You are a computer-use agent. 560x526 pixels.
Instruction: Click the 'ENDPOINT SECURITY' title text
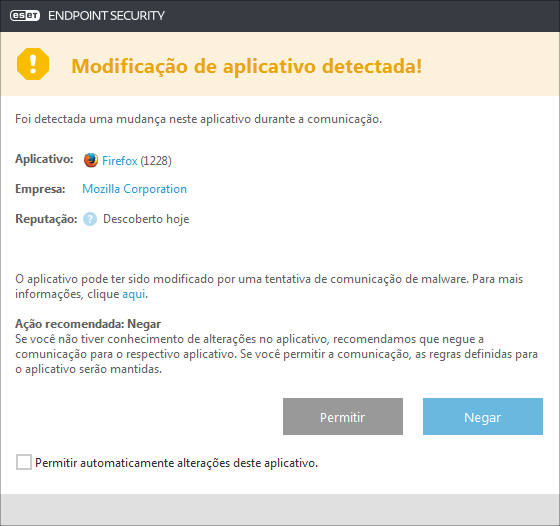106,16
